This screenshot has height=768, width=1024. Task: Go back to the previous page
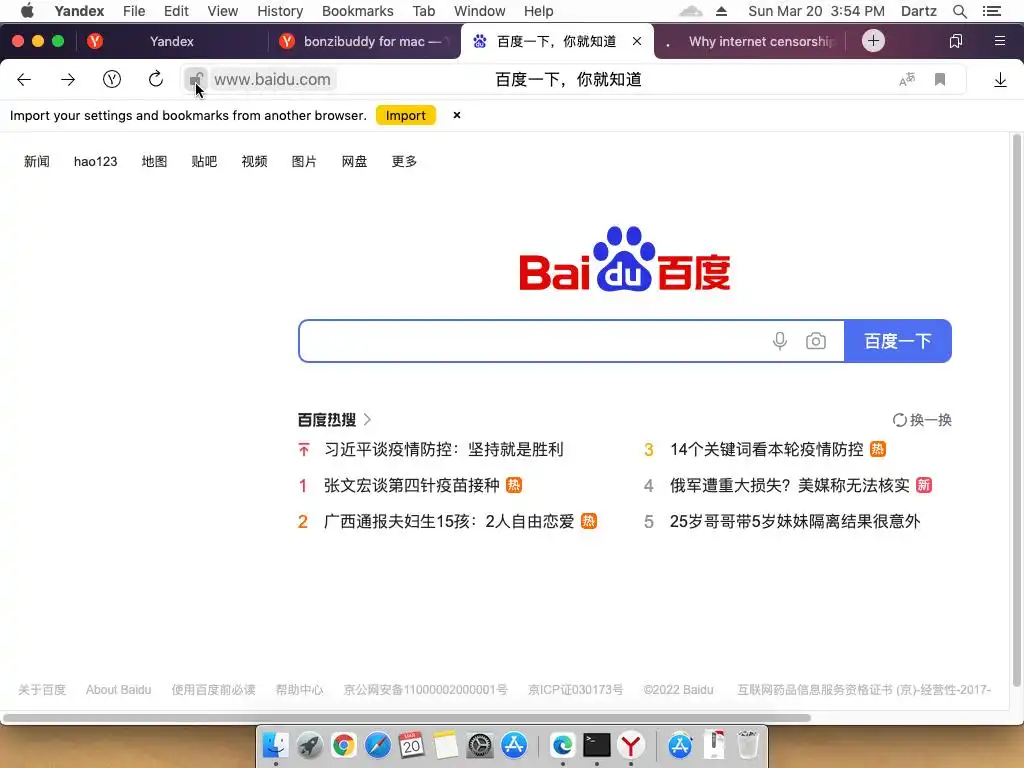(24, 80)
